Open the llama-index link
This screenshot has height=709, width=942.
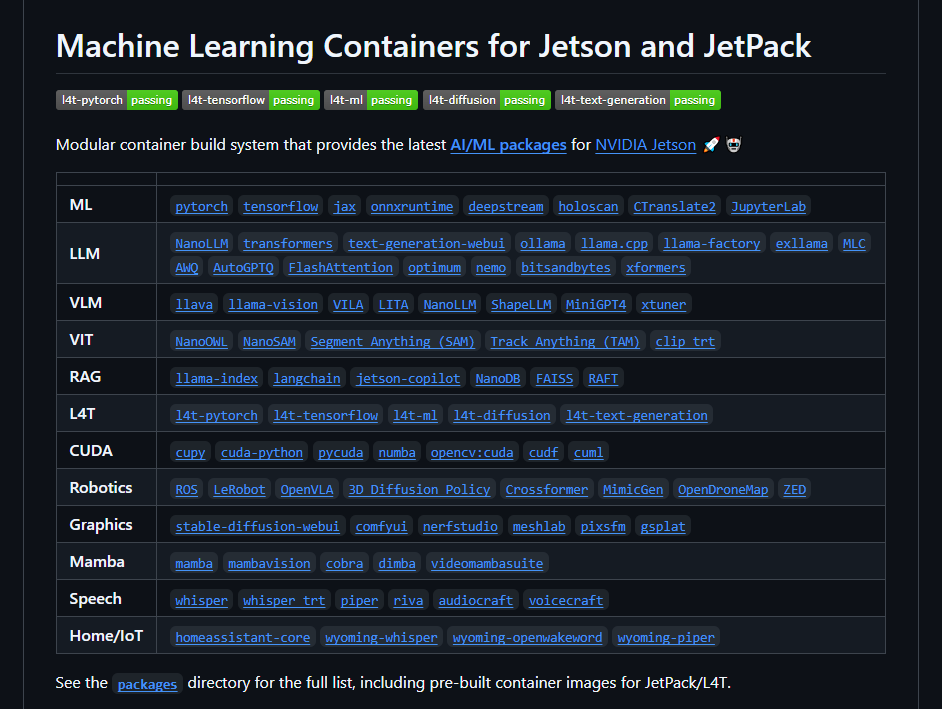coord(216,379)
